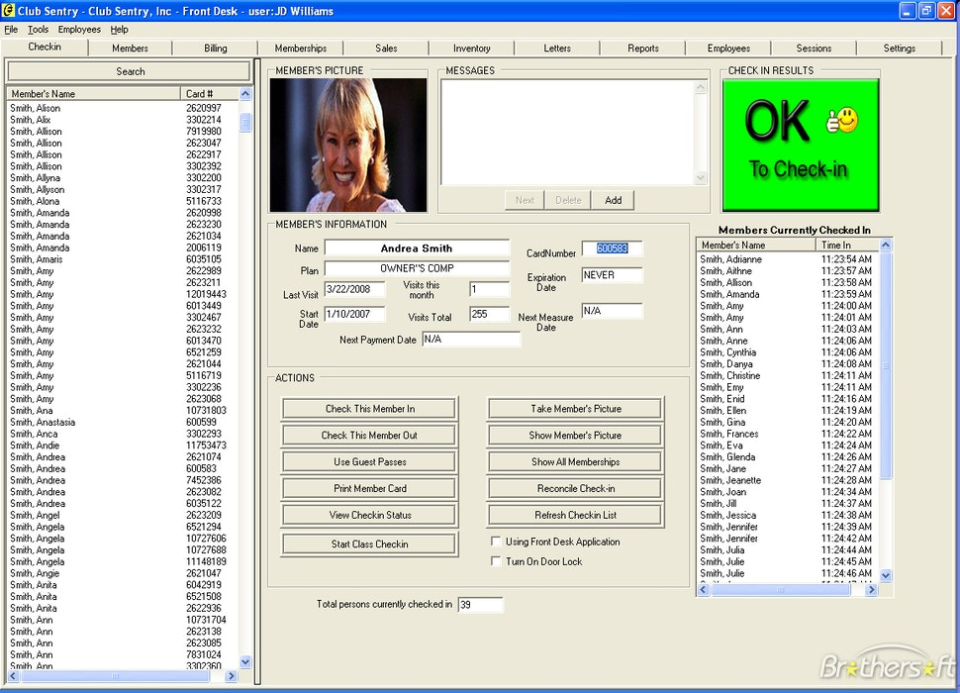This screenshot has height=693, width=960.
Task: Click the Expiration Date field
Action: (612, 275)
